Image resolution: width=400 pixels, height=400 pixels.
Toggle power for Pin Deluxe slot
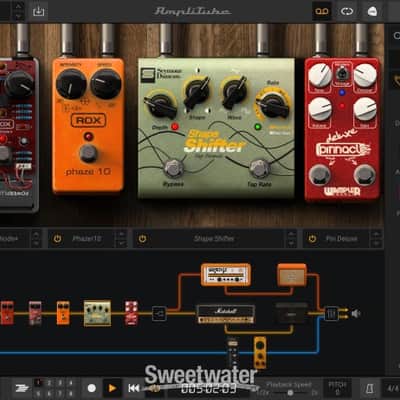point(312,239)
